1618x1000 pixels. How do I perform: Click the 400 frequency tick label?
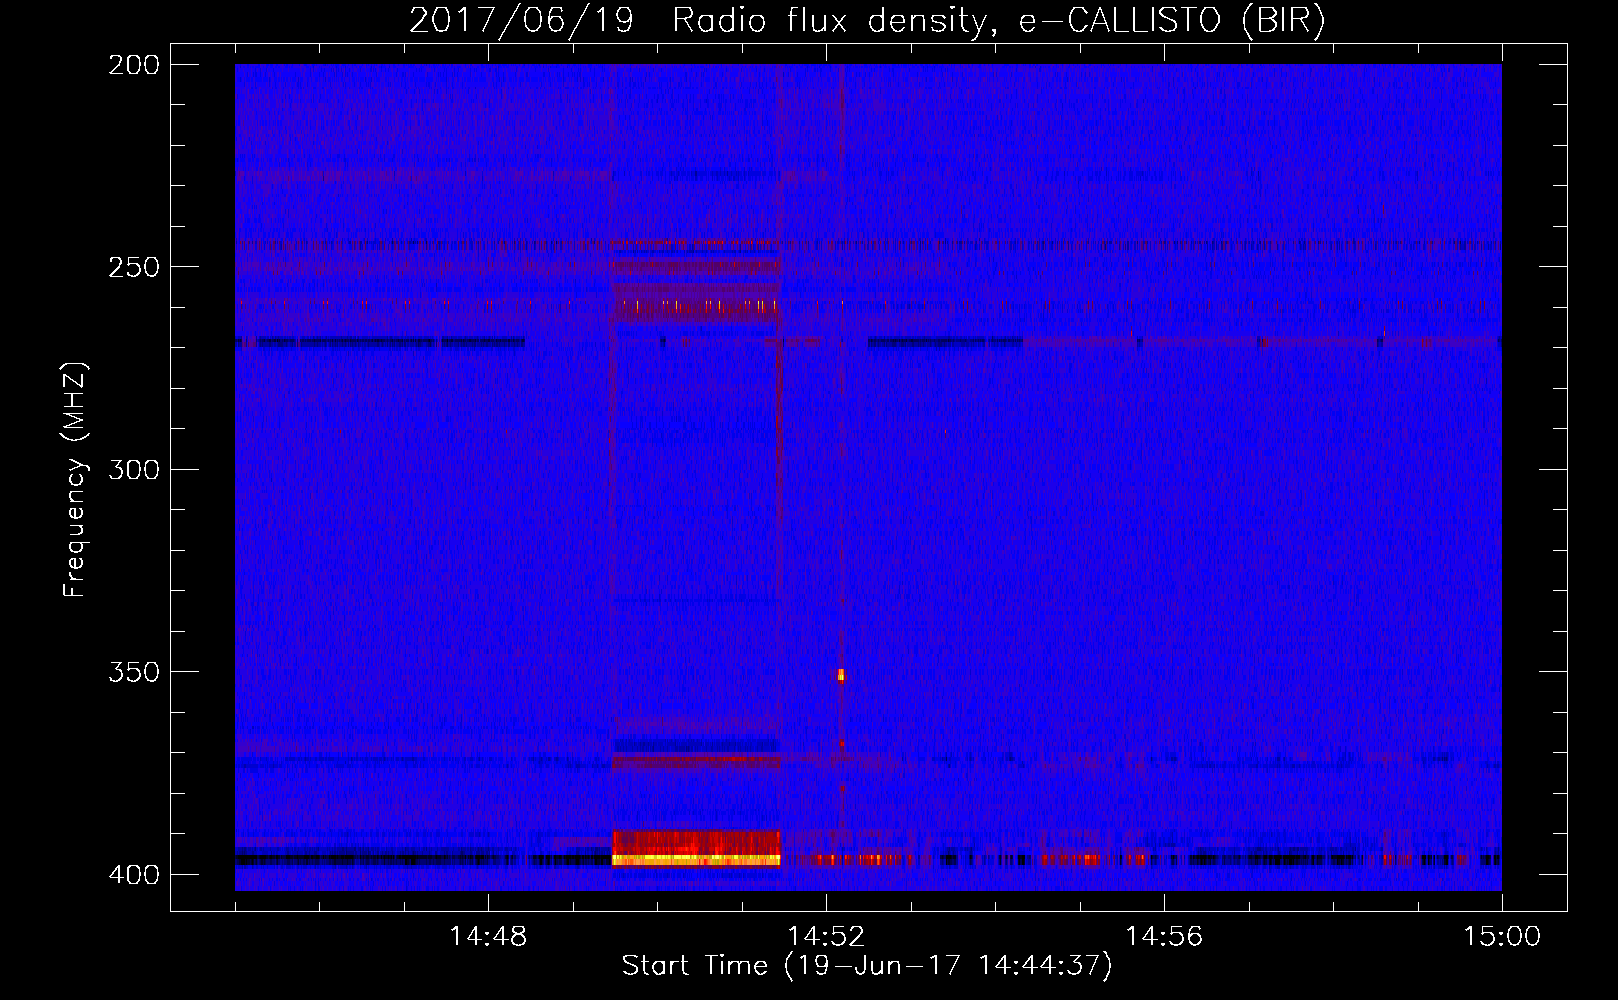coord(134,875)
